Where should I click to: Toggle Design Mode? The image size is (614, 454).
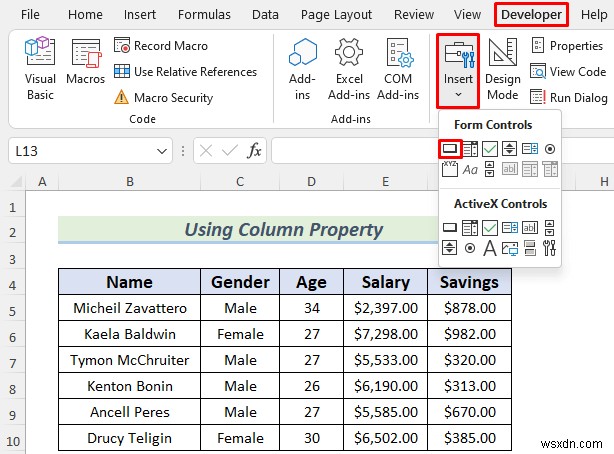coord(503,69)
